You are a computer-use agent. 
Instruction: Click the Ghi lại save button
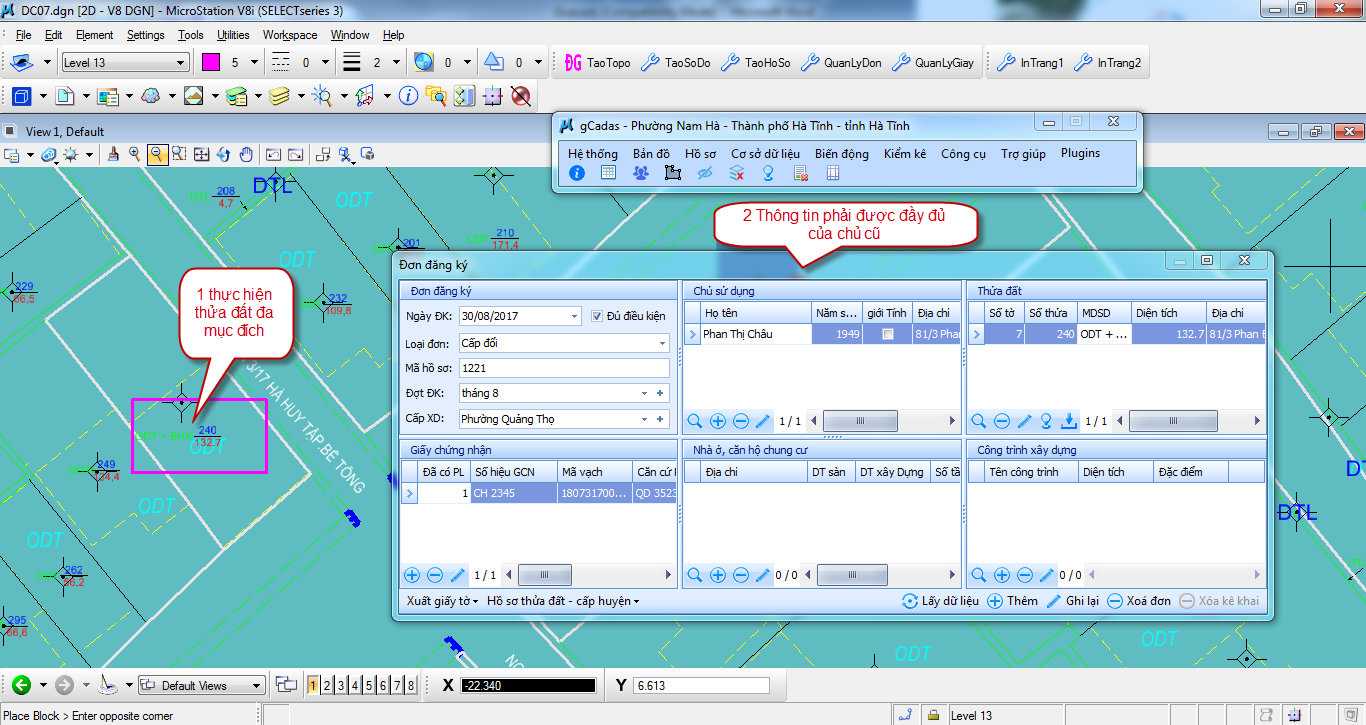tap(1072, 601)
